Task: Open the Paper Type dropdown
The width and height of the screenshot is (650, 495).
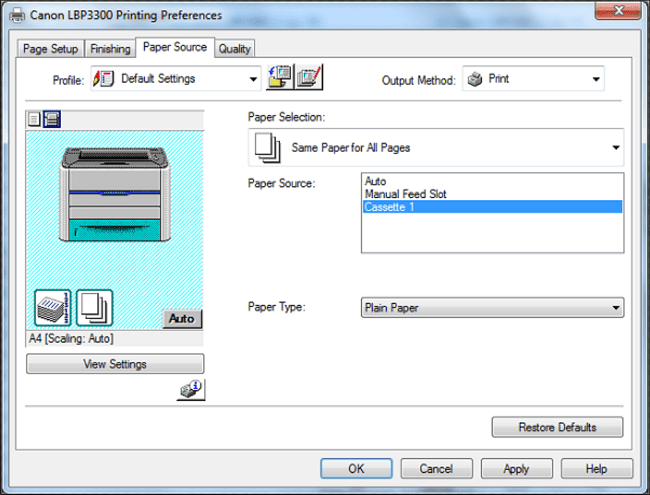Action: (x=492, y=308)
